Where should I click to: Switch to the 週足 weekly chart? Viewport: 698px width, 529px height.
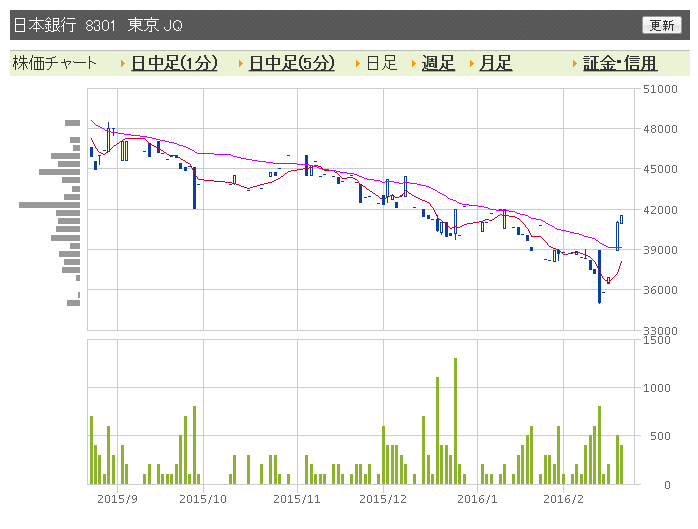coord(438,63)
